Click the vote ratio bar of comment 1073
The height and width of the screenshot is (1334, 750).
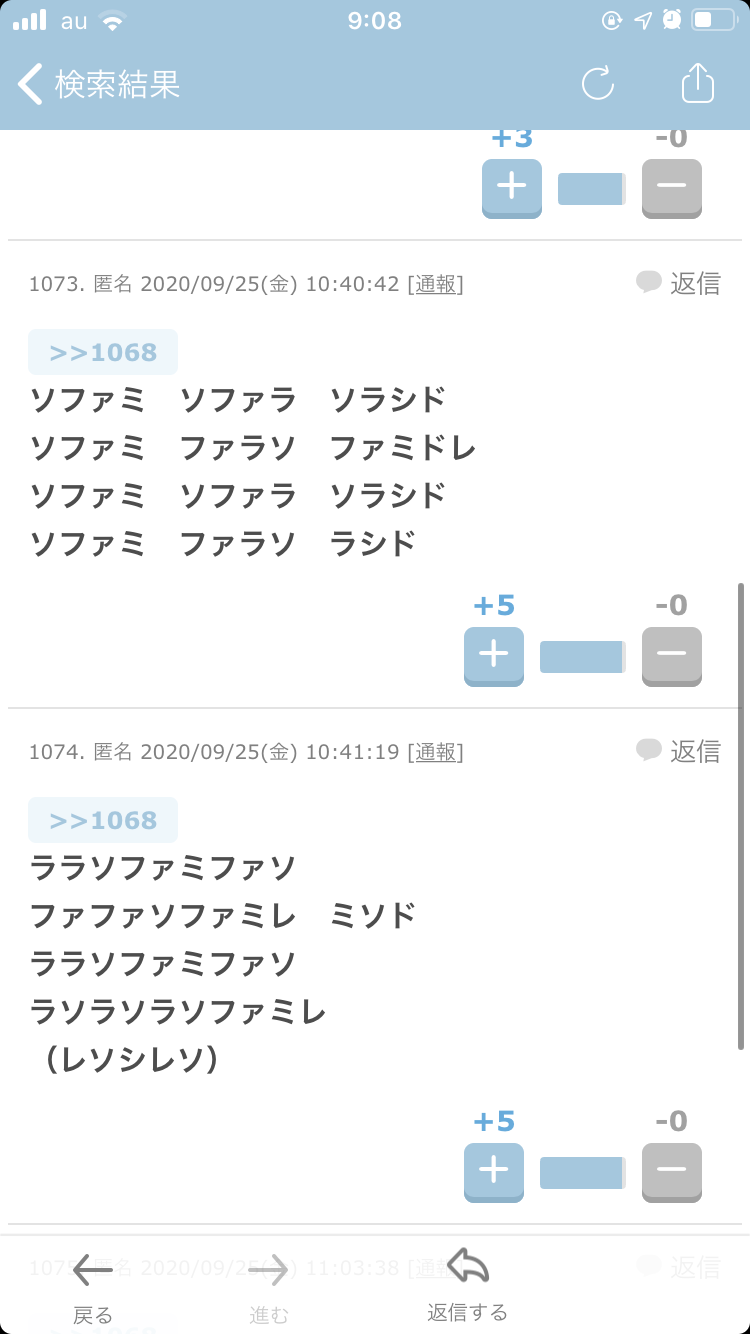[x=583, y=657]
